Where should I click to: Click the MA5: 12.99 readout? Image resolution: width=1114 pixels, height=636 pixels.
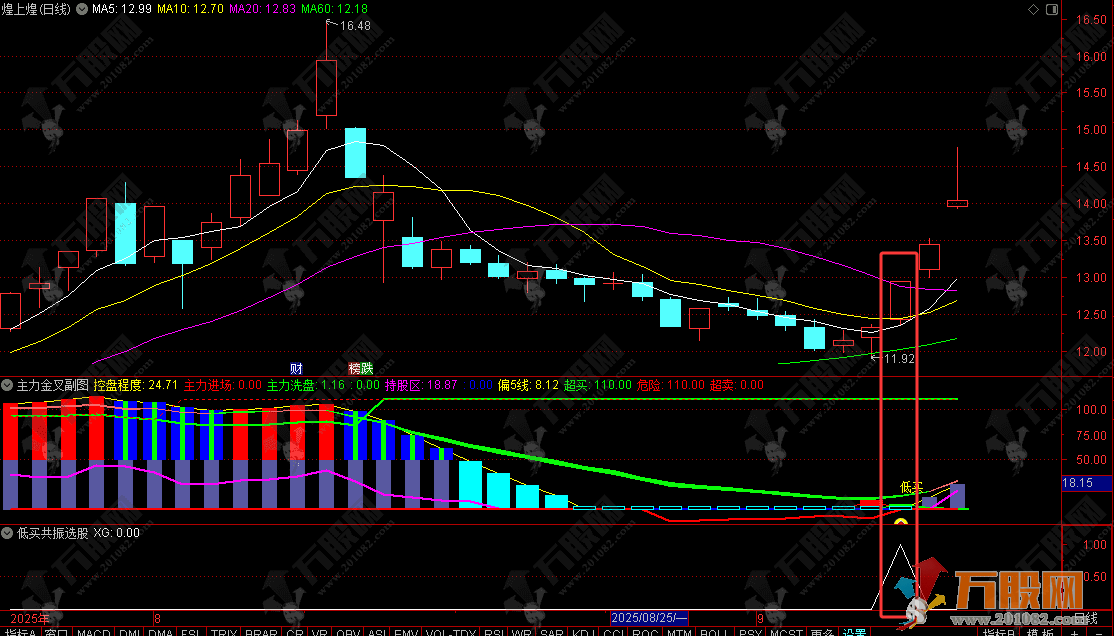[x=121, y=9]
